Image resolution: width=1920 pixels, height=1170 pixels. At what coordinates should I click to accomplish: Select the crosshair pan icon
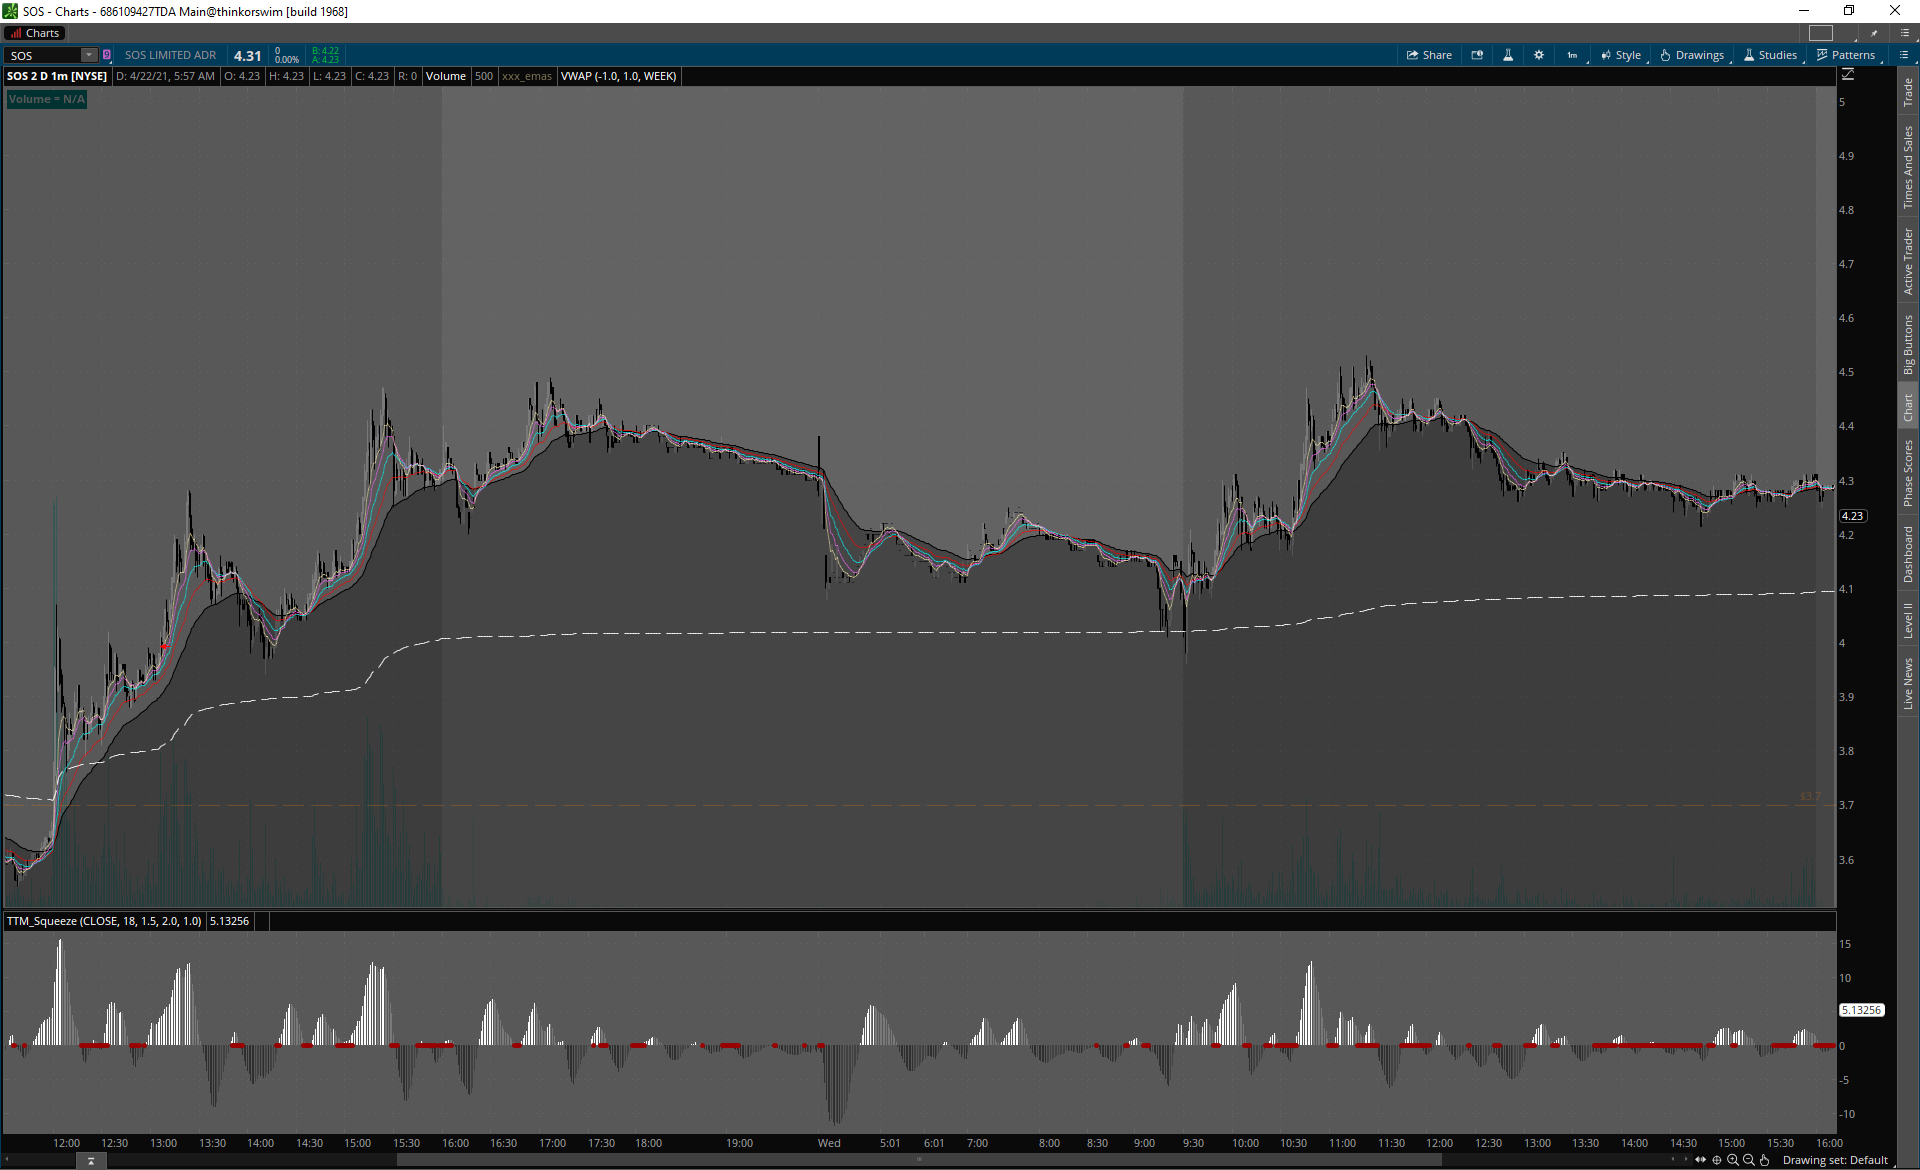[1717, 1160]
